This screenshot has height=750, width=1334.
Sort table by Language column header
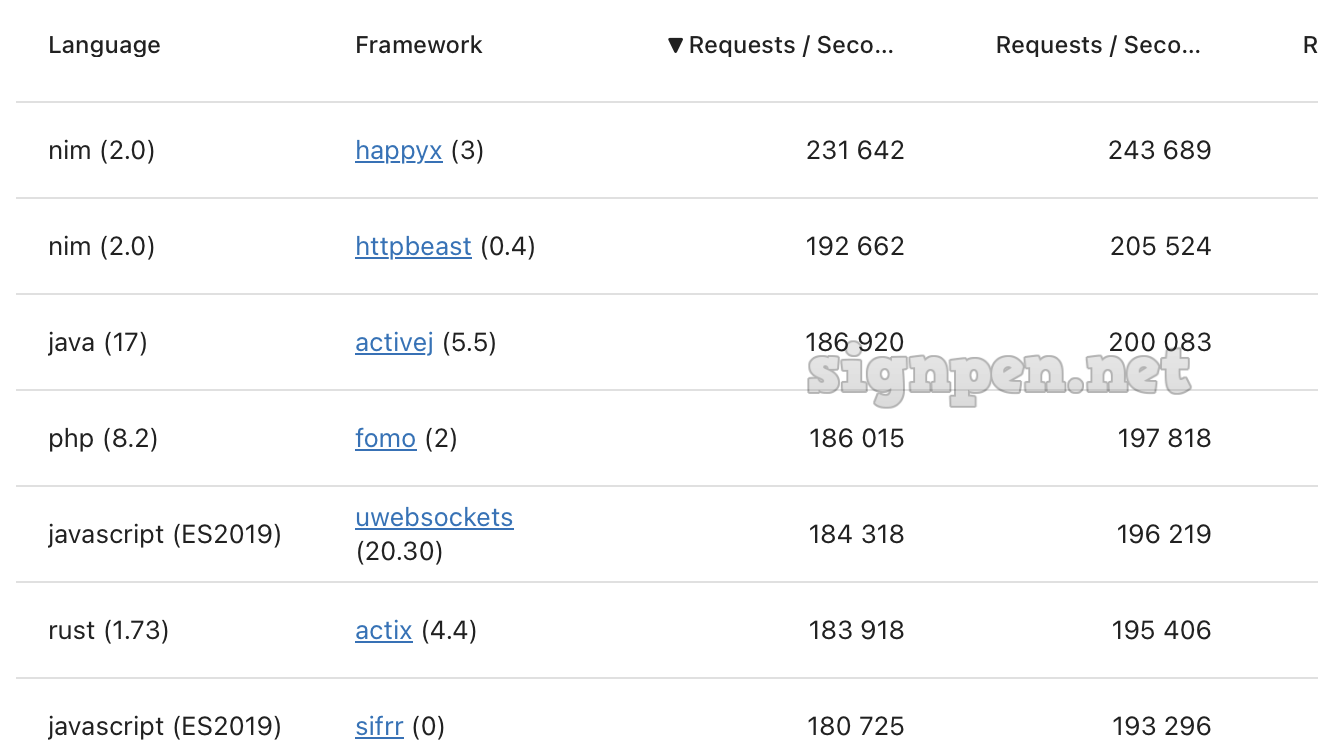click(x=104, y=45)
